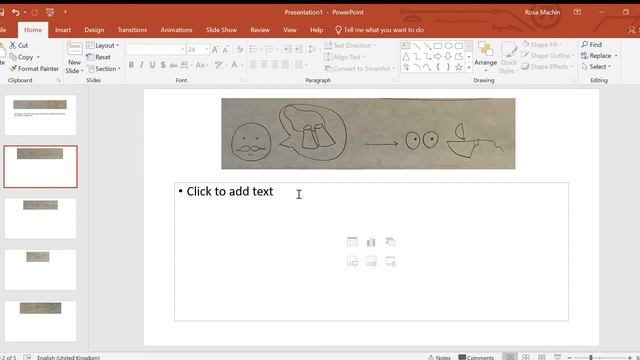The image size is (640, 360).
Task: Insert video icon in placeholder
Action: (390, 261)
